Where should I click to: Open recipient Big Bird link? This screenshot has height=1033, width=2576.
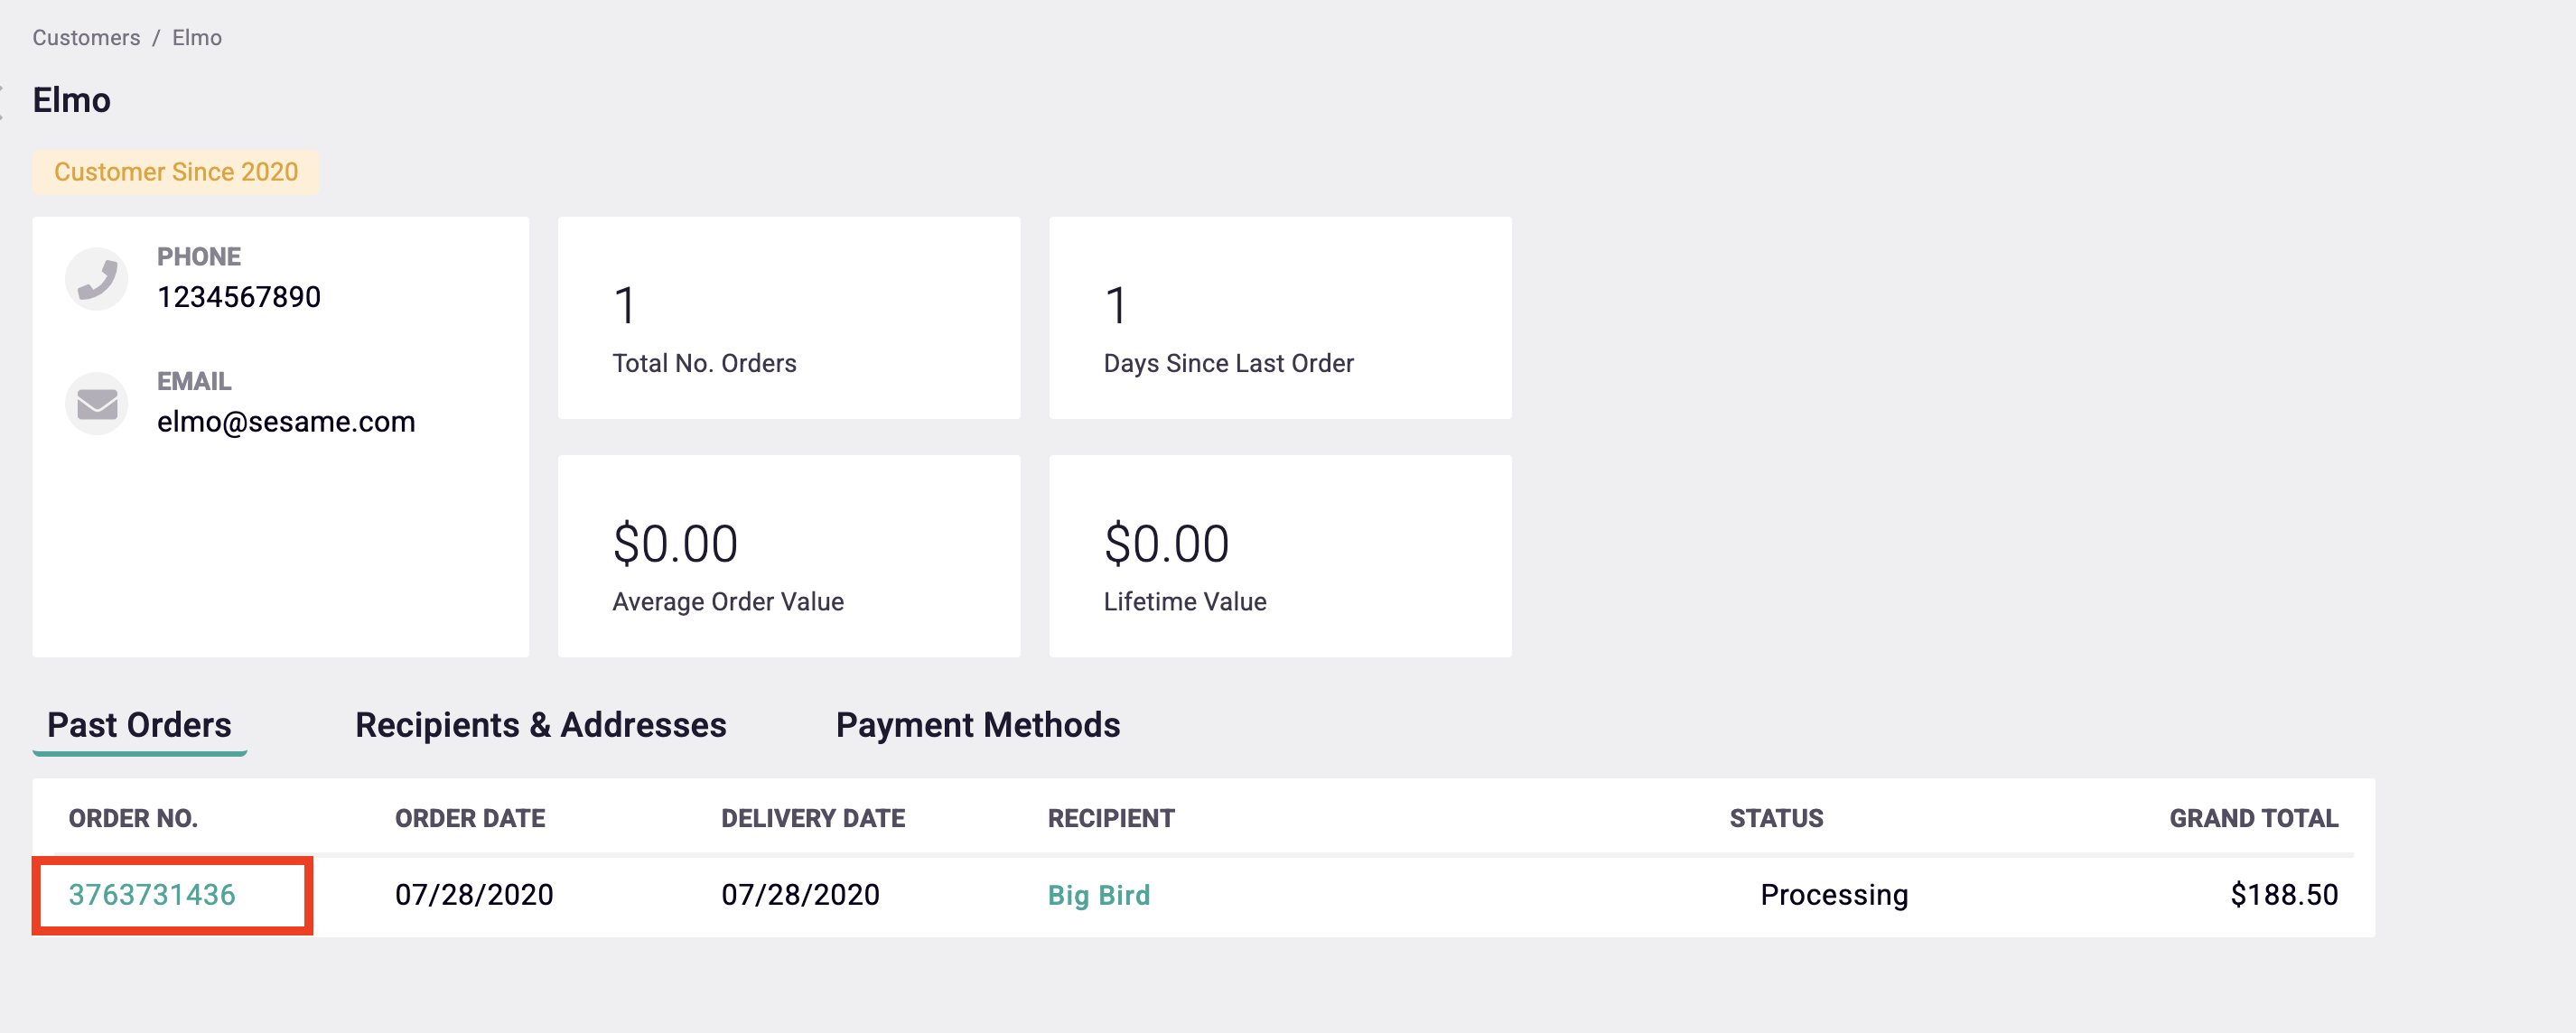1098,894
